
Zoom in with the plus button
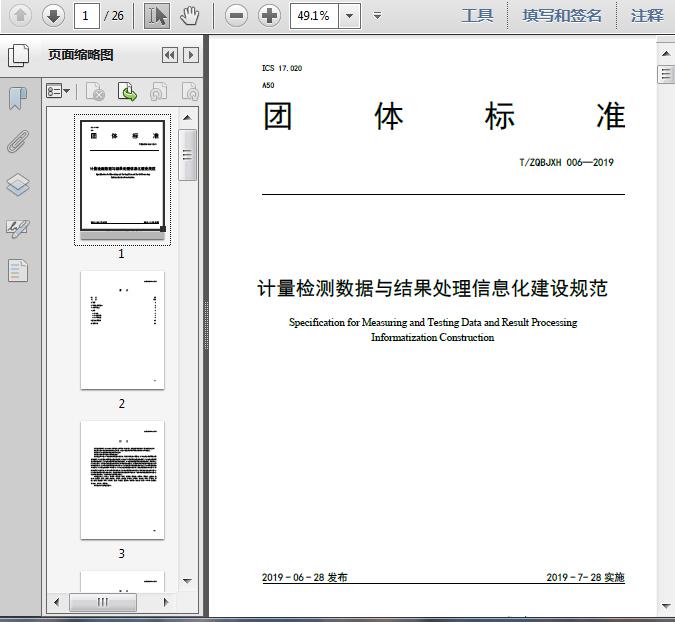269,15
